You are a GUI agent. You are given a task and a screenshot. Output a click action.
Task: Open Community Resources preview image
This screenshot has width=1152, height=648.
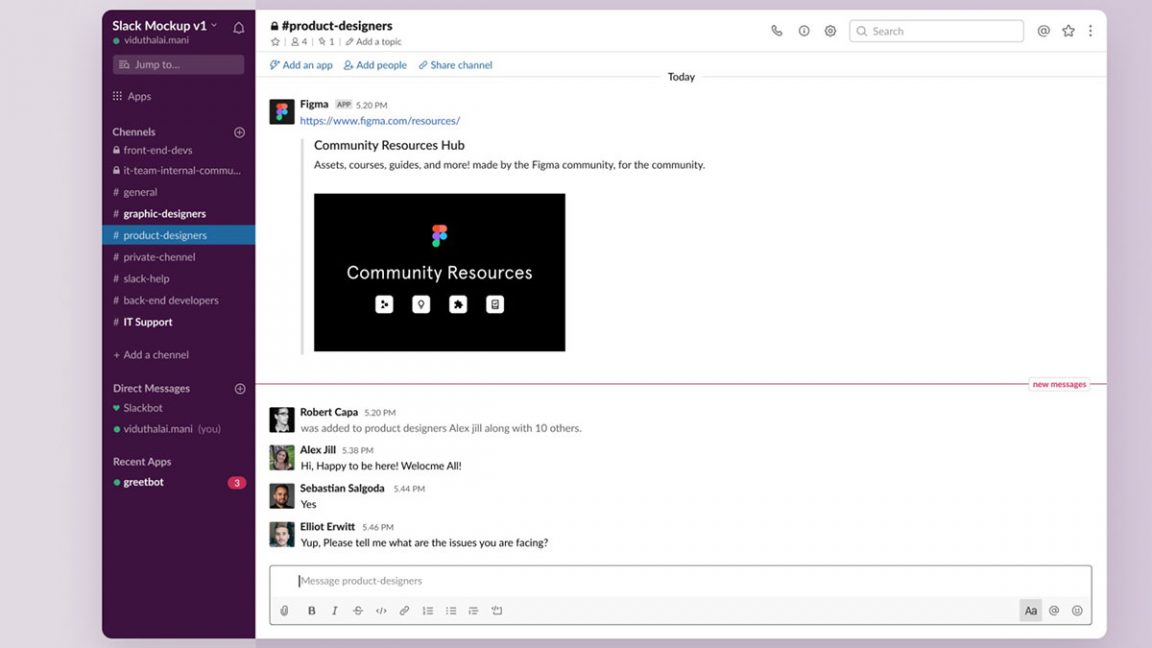point(439,273)
